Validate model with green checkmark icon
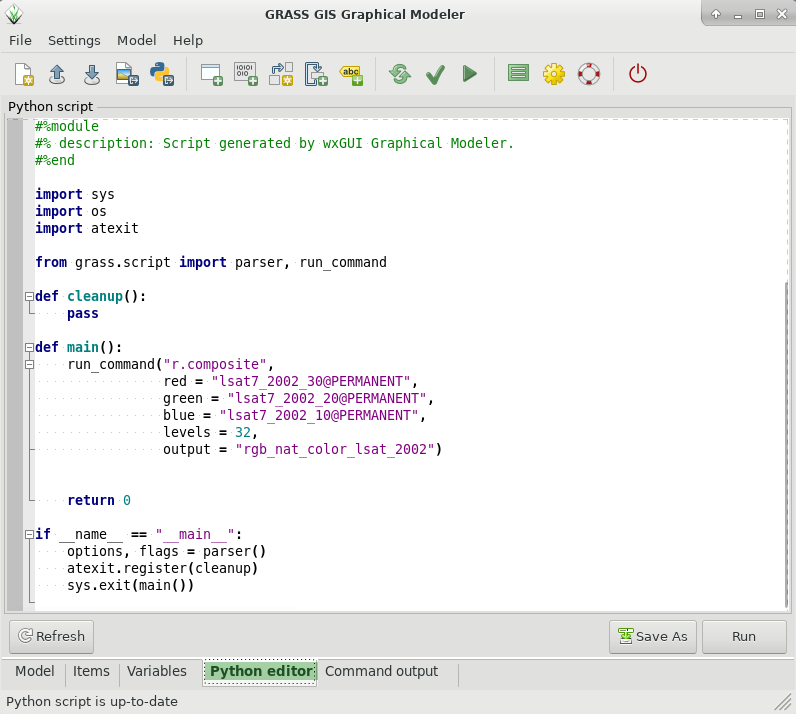 pyautogui.click(x=435, y=74)
